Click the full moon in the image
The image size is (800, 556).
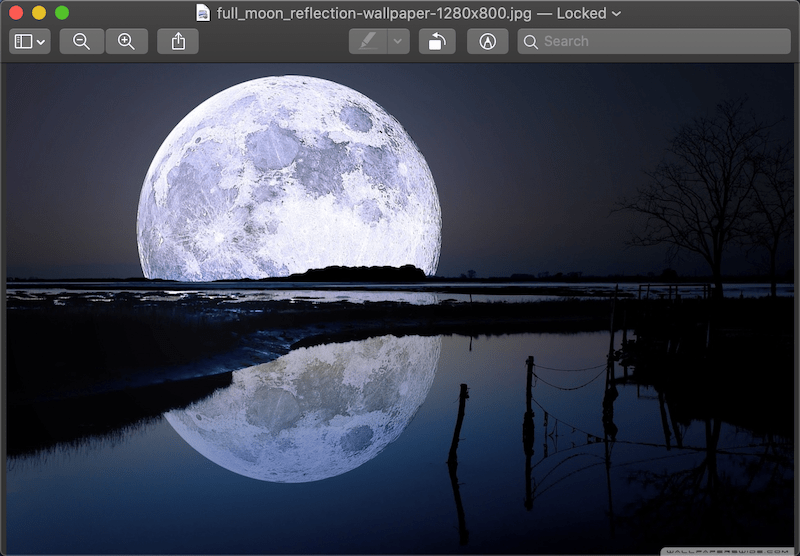288,177
